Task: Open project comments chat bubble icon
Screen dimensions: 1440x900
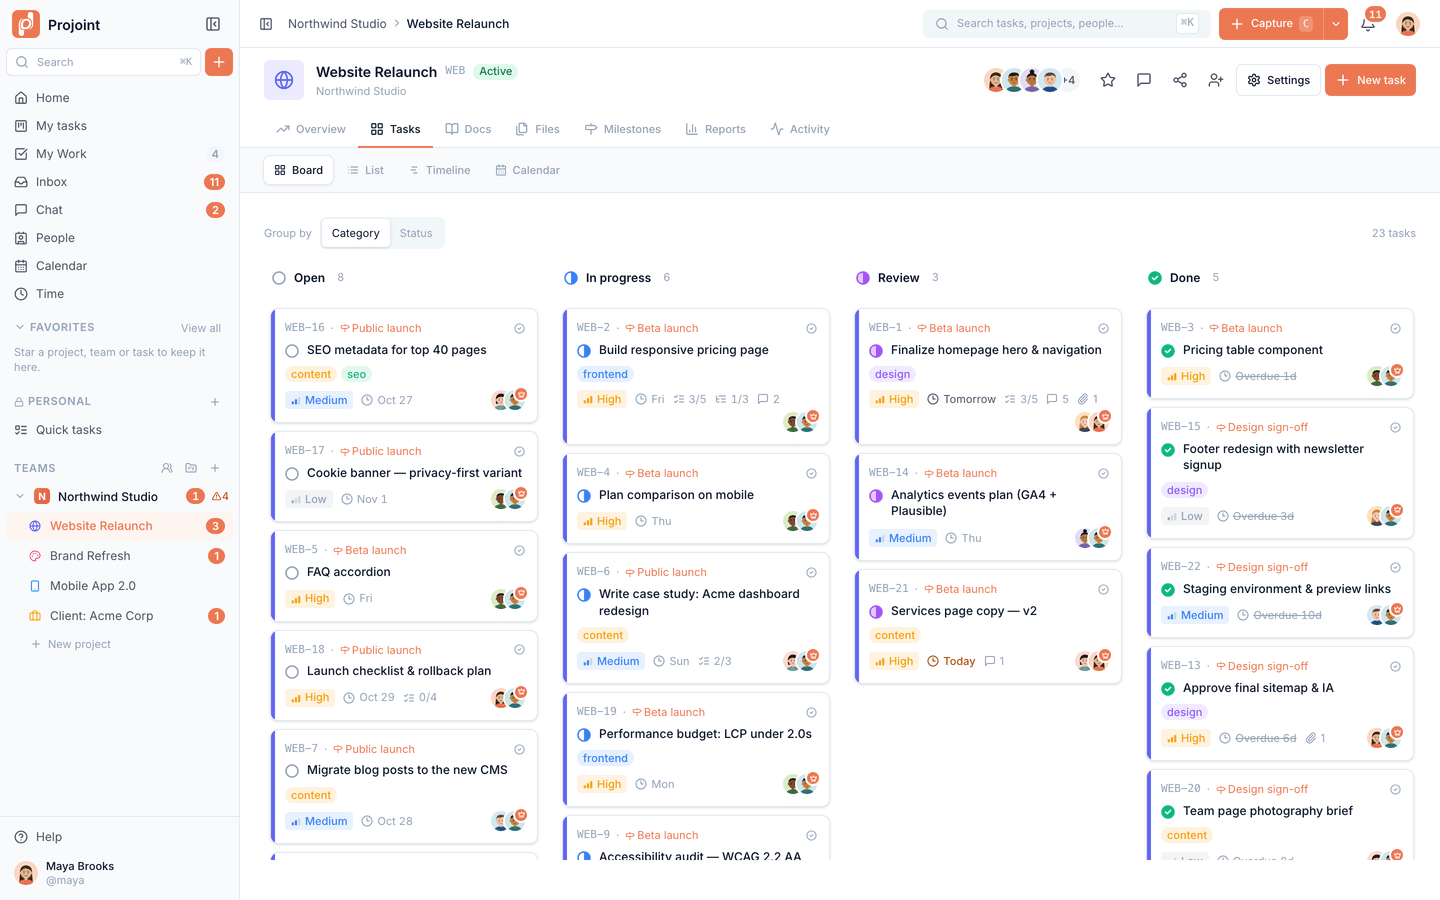Action: pos(1144,80)
